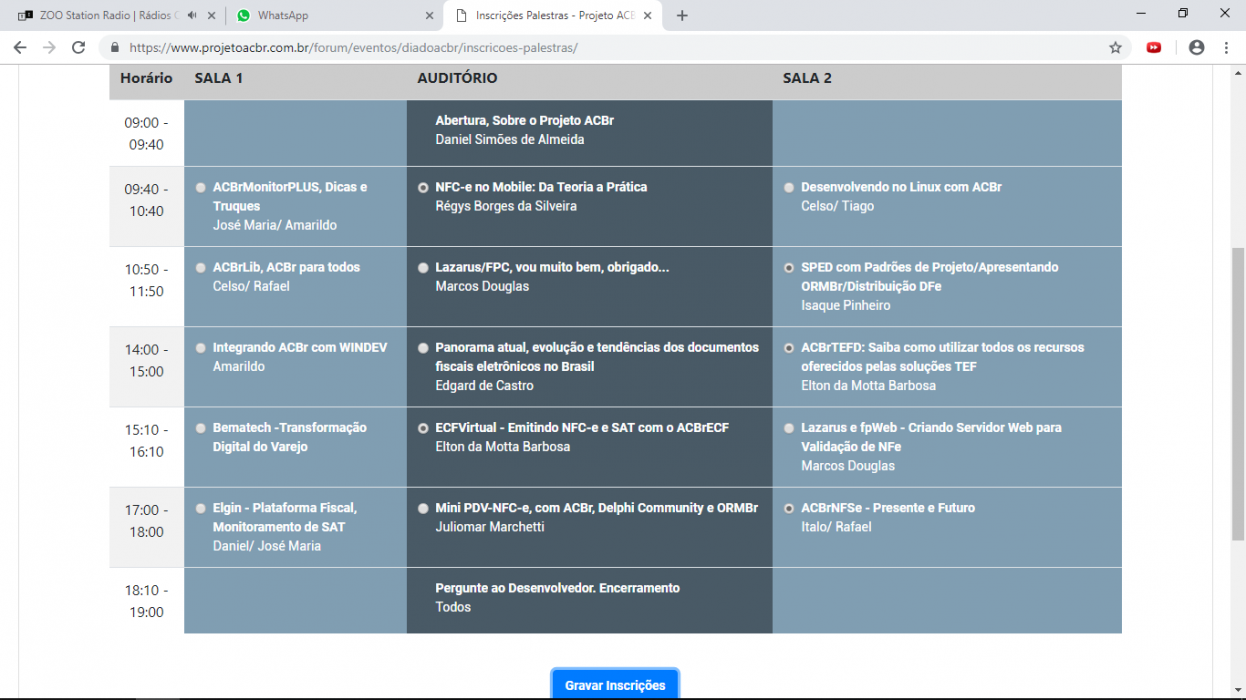Screen dimensions: 1246x700
Task: Choose Bematech Transformação Digital radio
Action: click(201, 427)
